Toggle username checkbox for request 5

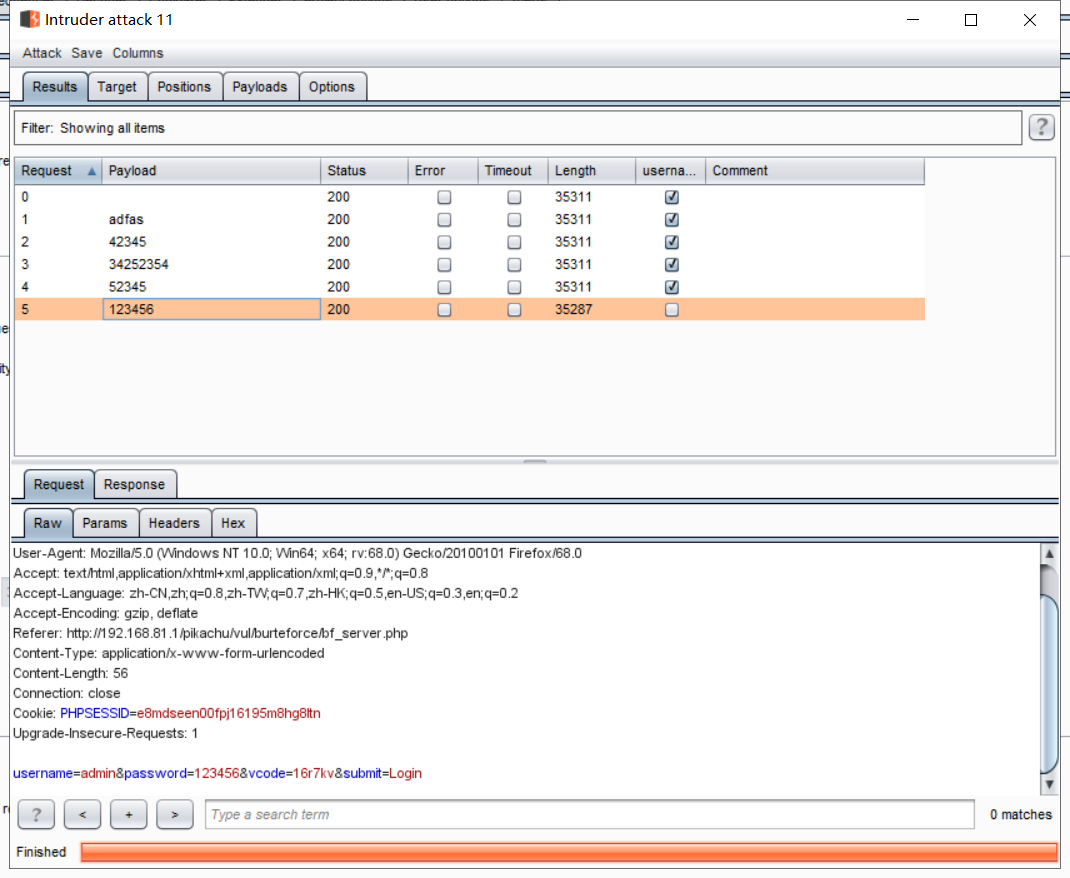pyautogui.click(x=671, y=310)
